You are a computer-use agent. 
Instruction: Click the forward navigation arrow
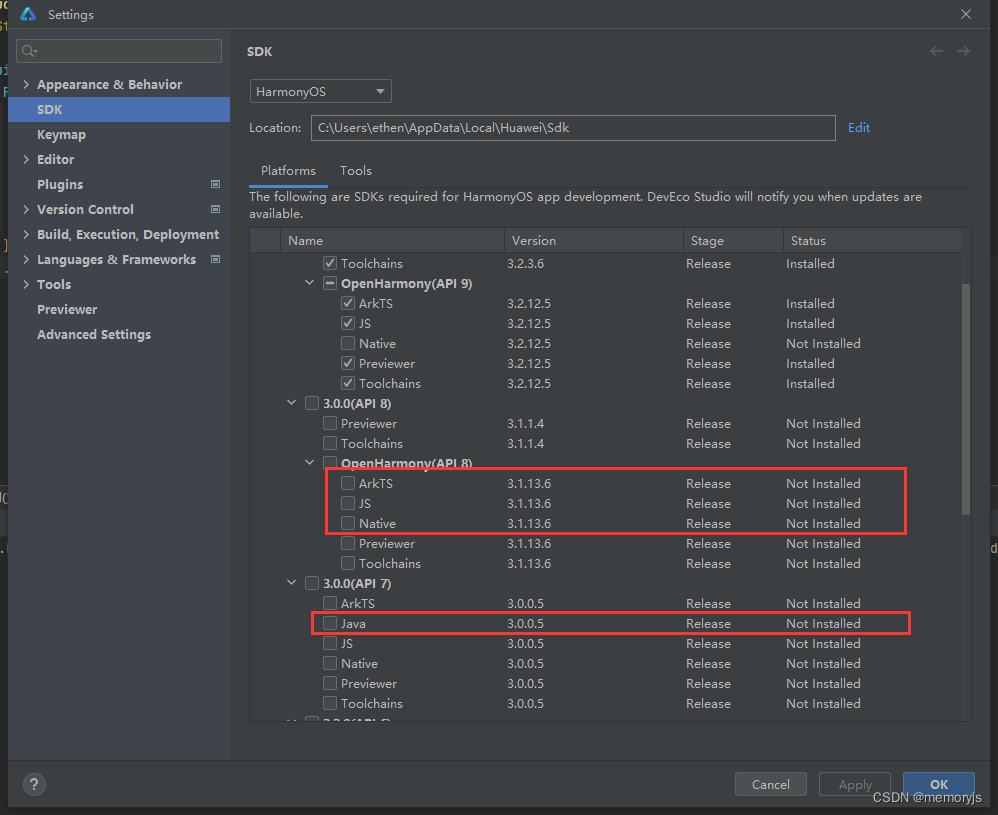[963, 51]
